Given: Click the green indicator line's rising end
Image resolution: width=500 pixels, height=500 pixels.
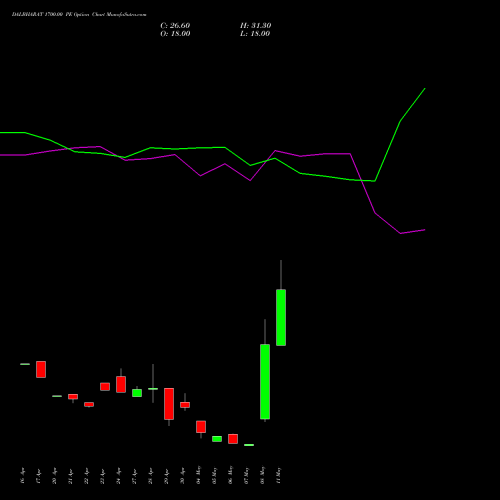Looking at the screenshot, I should 425,89.
